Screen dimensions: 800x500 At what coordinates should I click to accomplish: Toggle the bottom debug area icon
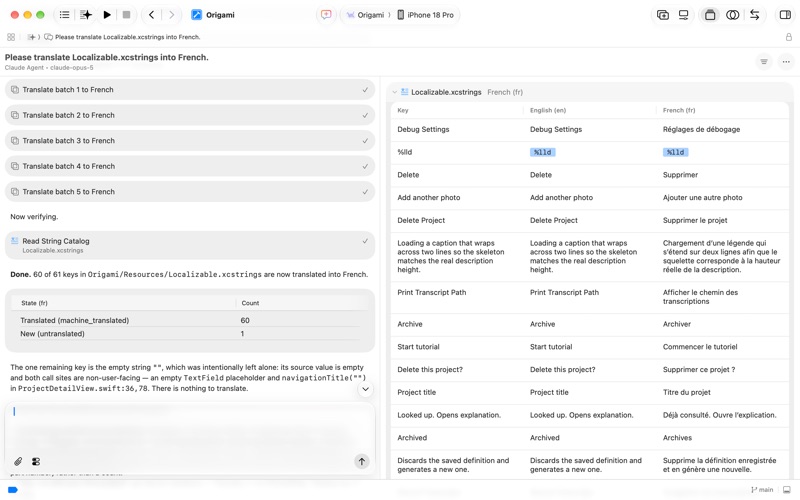[787, 490]
